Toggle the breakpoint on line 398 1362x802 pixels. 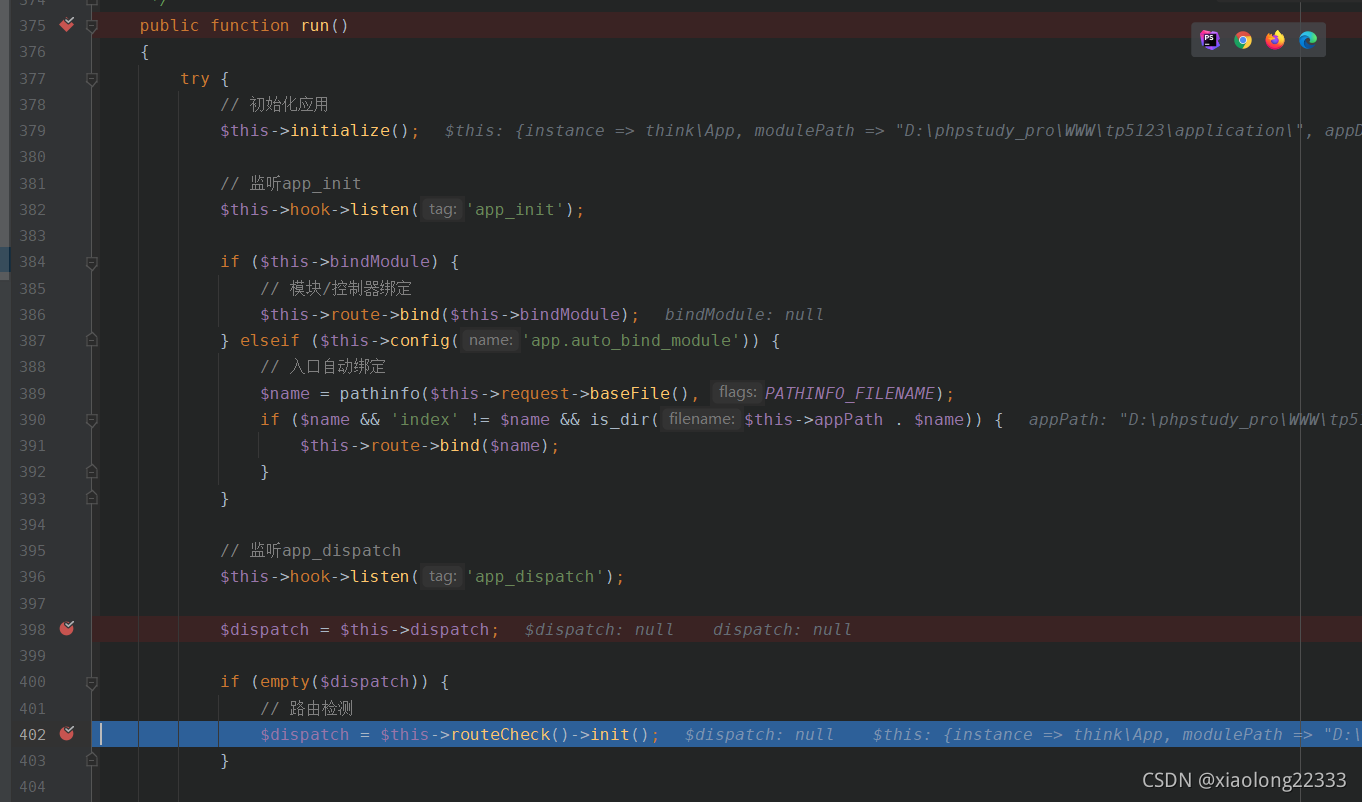(x=67, y=628)
